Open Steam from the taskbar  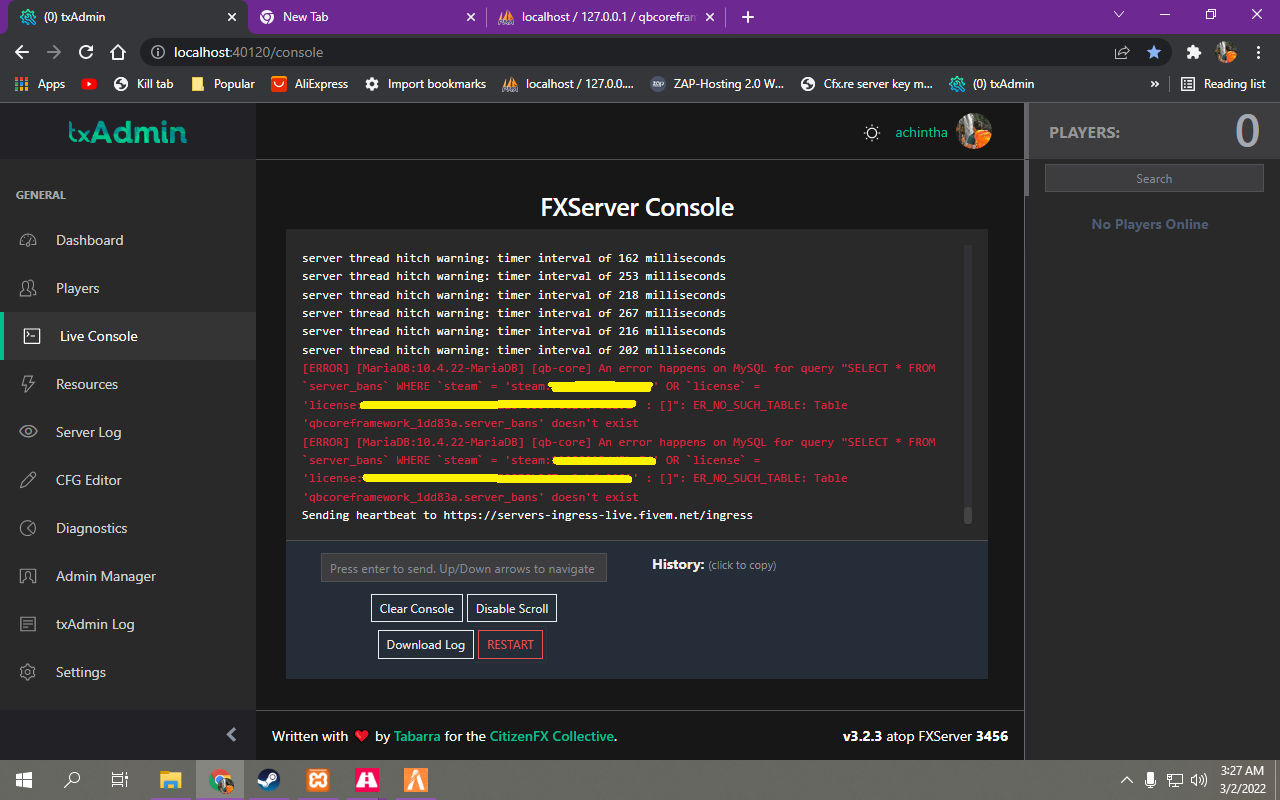268,779
